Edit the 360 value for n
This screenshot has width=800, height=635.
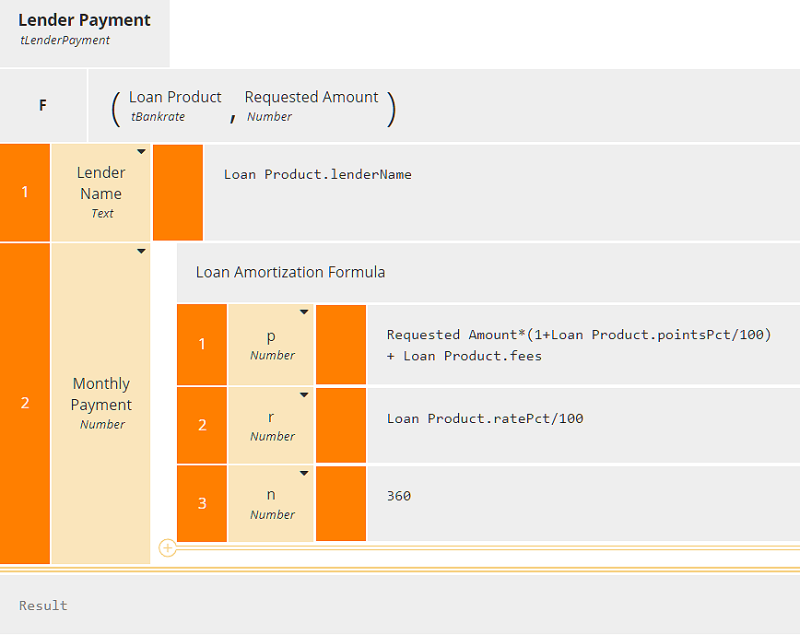pos(399,496)
